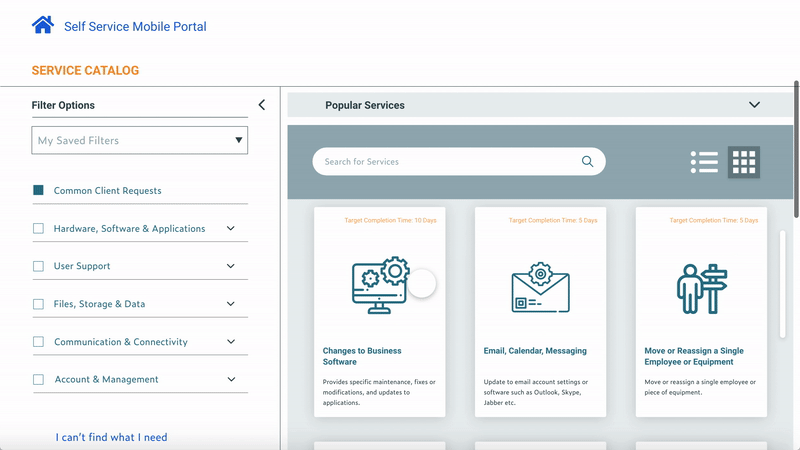
Task: Click the Search for Services field
Action: pyautogui.click(x=459, y=162)
